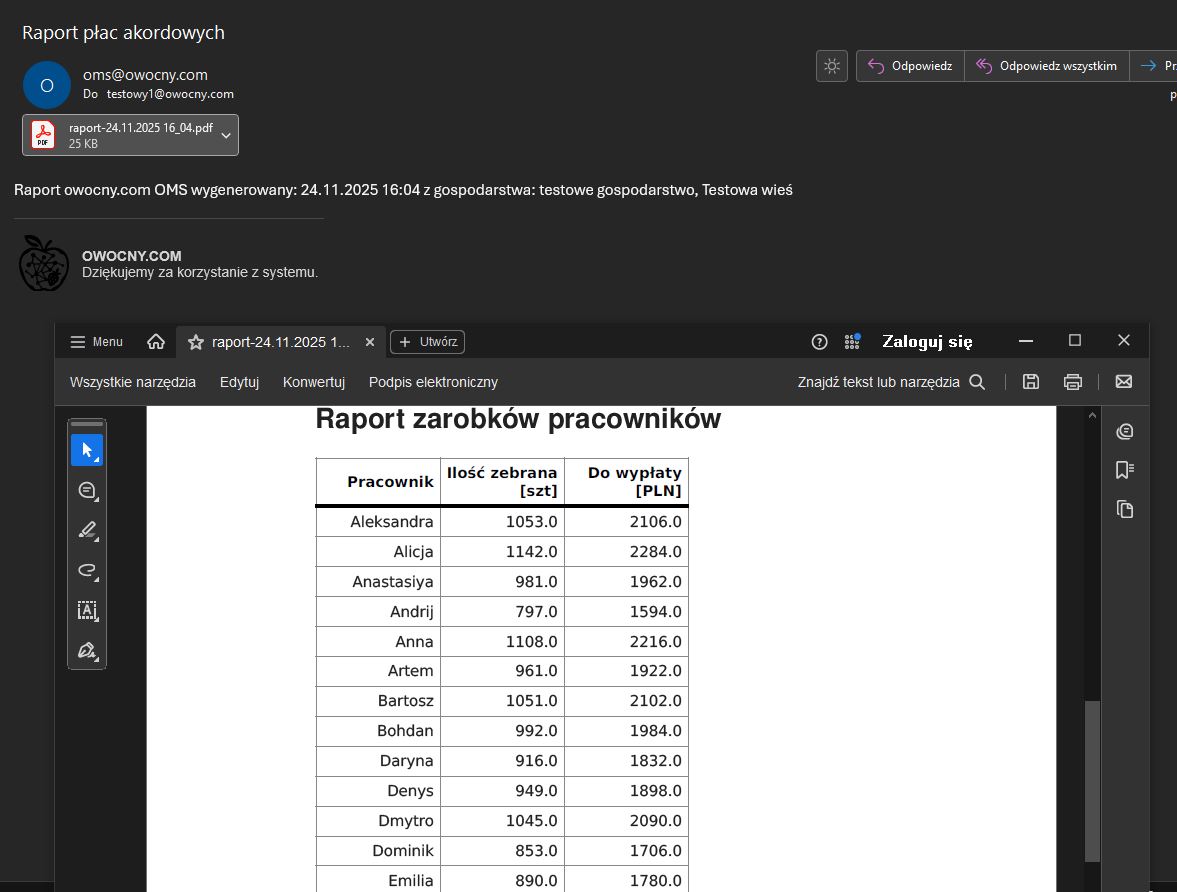Select the freehand draw tool

click(86, 571)
